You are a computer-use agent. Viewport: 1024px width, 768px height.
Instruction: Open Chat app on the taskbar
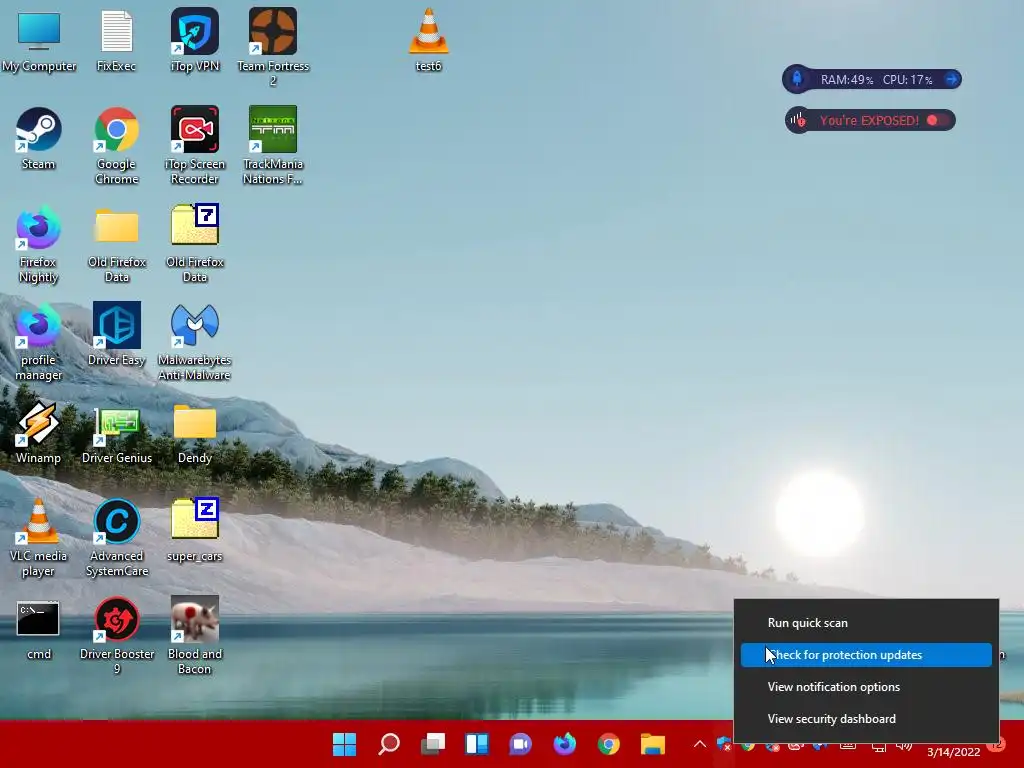pyautogui.click(x=520, y=744)
